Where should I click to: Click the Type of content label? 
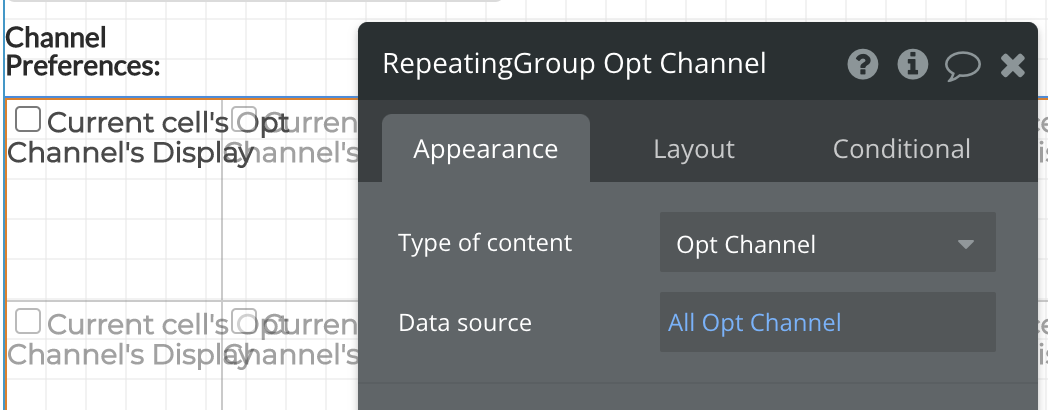pos(485,242)
